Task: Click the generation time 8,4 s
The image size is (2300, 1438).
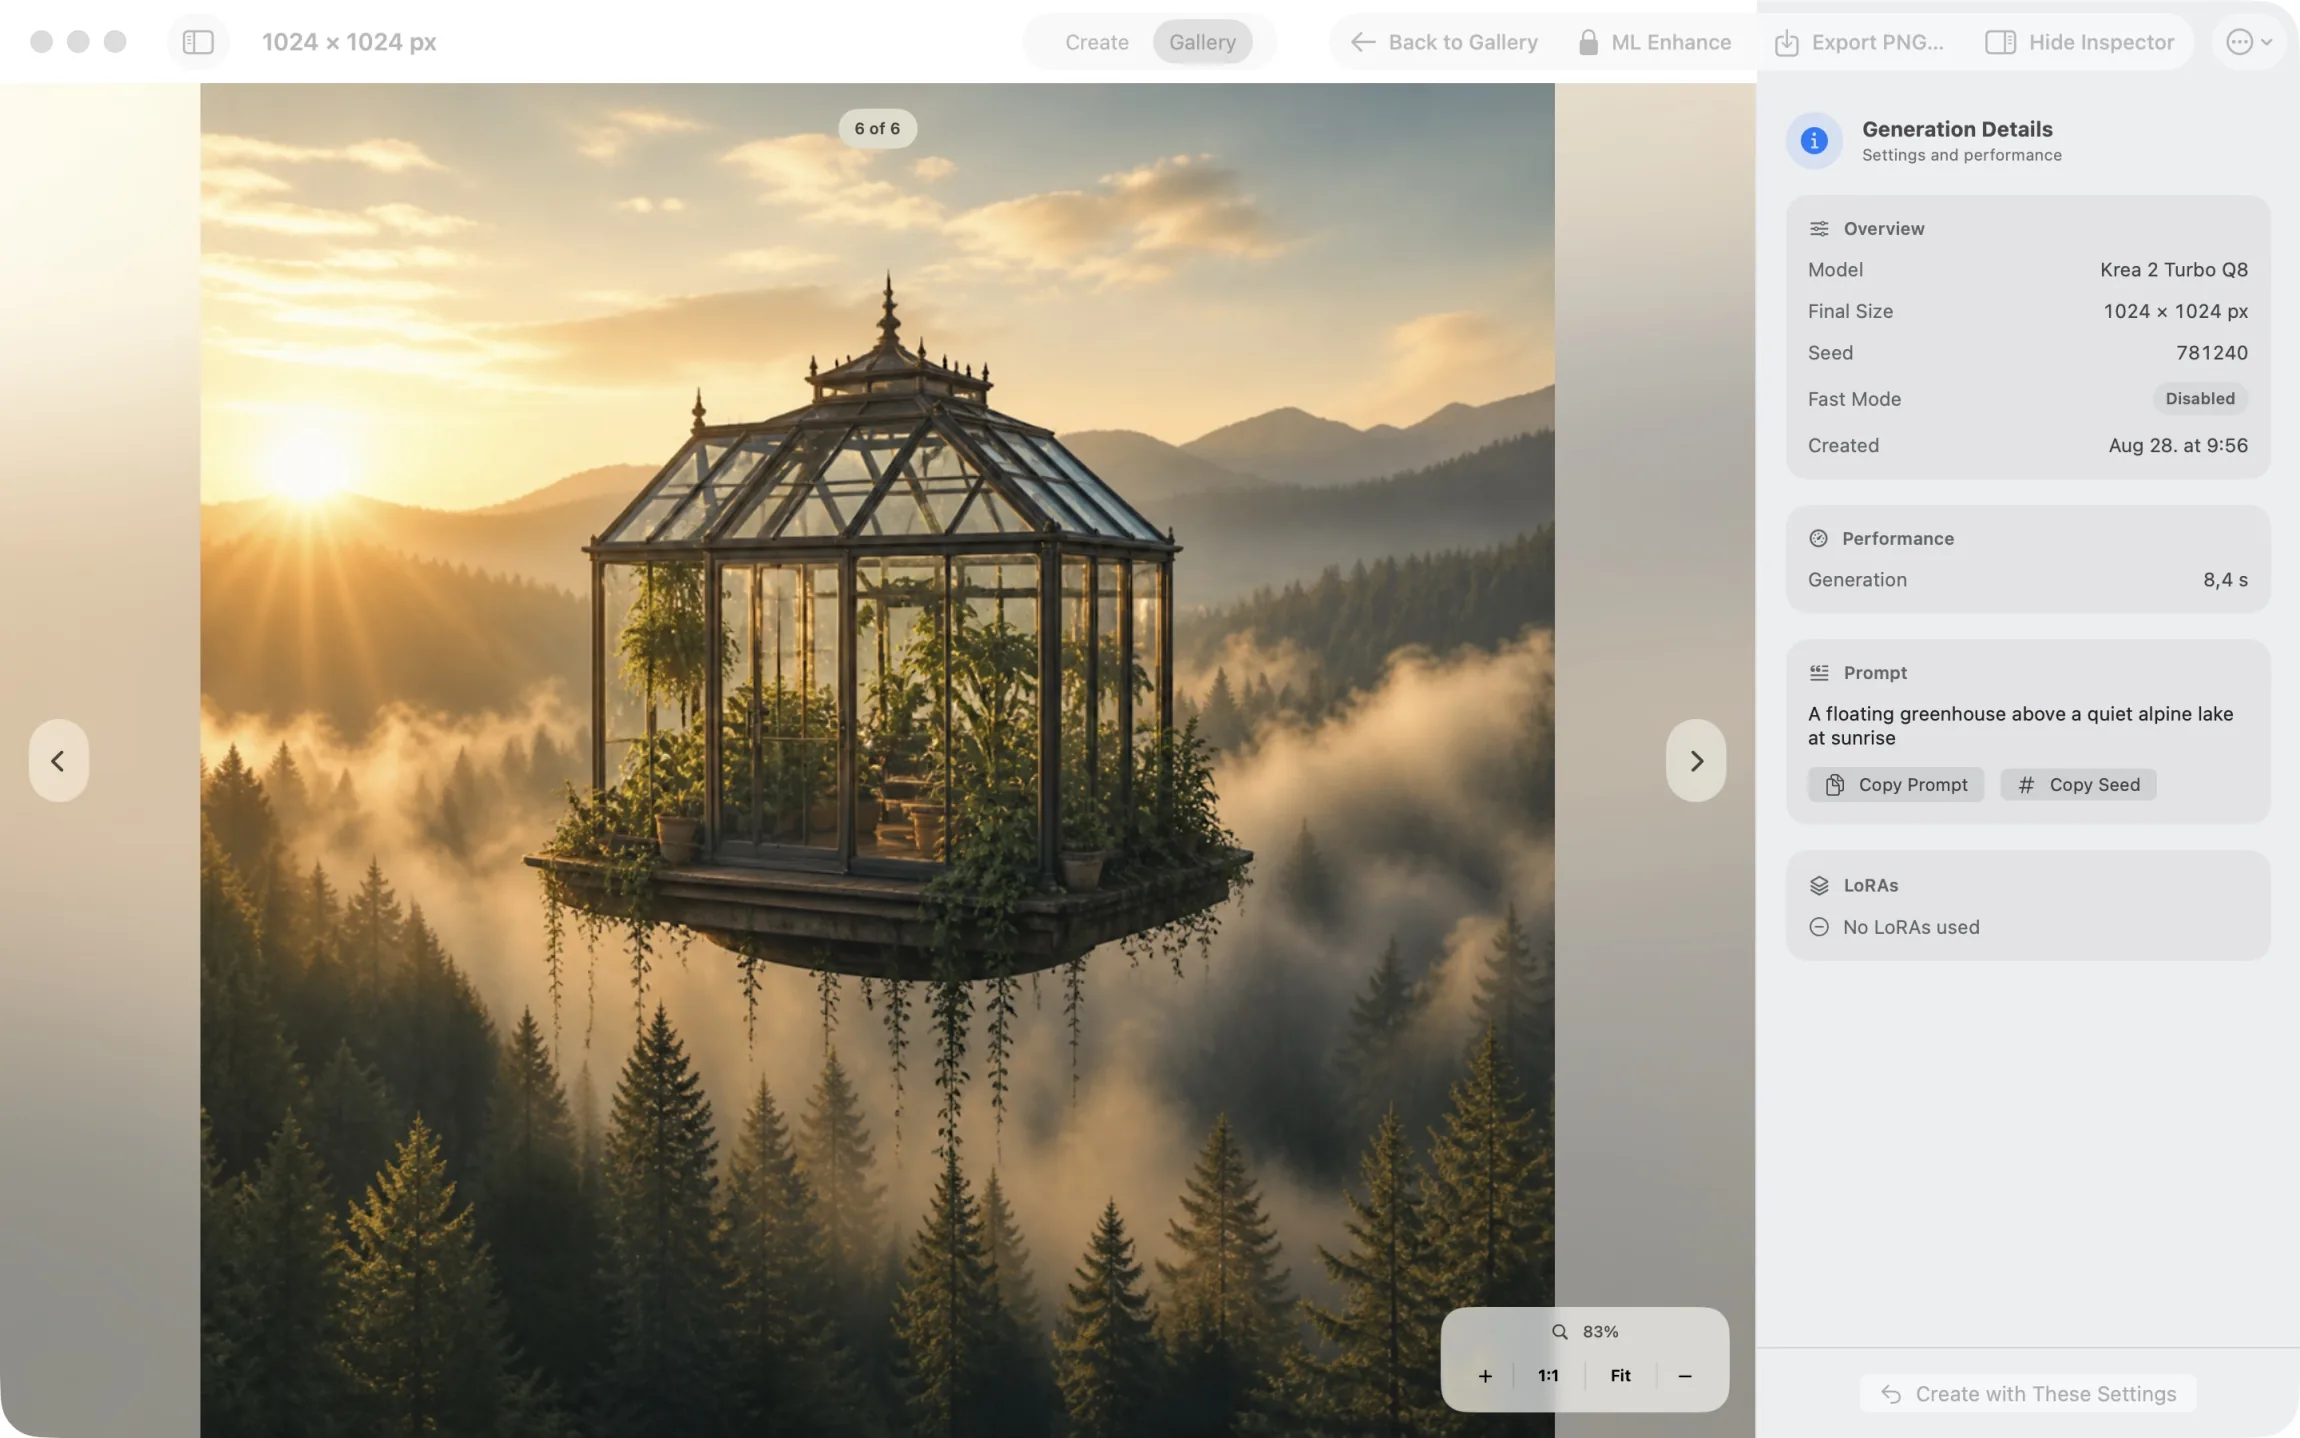Action: tap(2225, 580)
